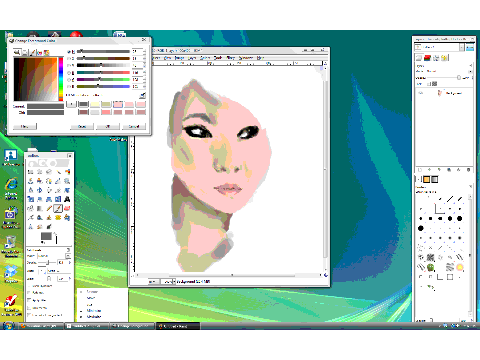
Task: Select the Rectangle Select tool in the toolbox
Action: coord(31,172)
